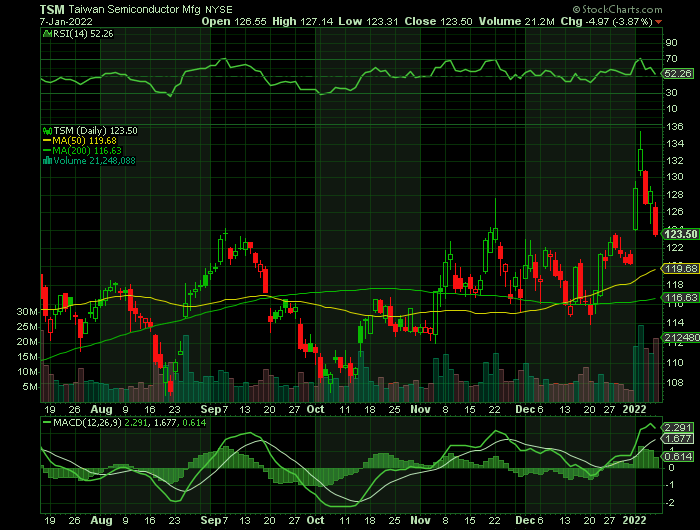Select the MA(200) green line swatch
Viewport: 700px width, 530px height.
click(45, 150)
